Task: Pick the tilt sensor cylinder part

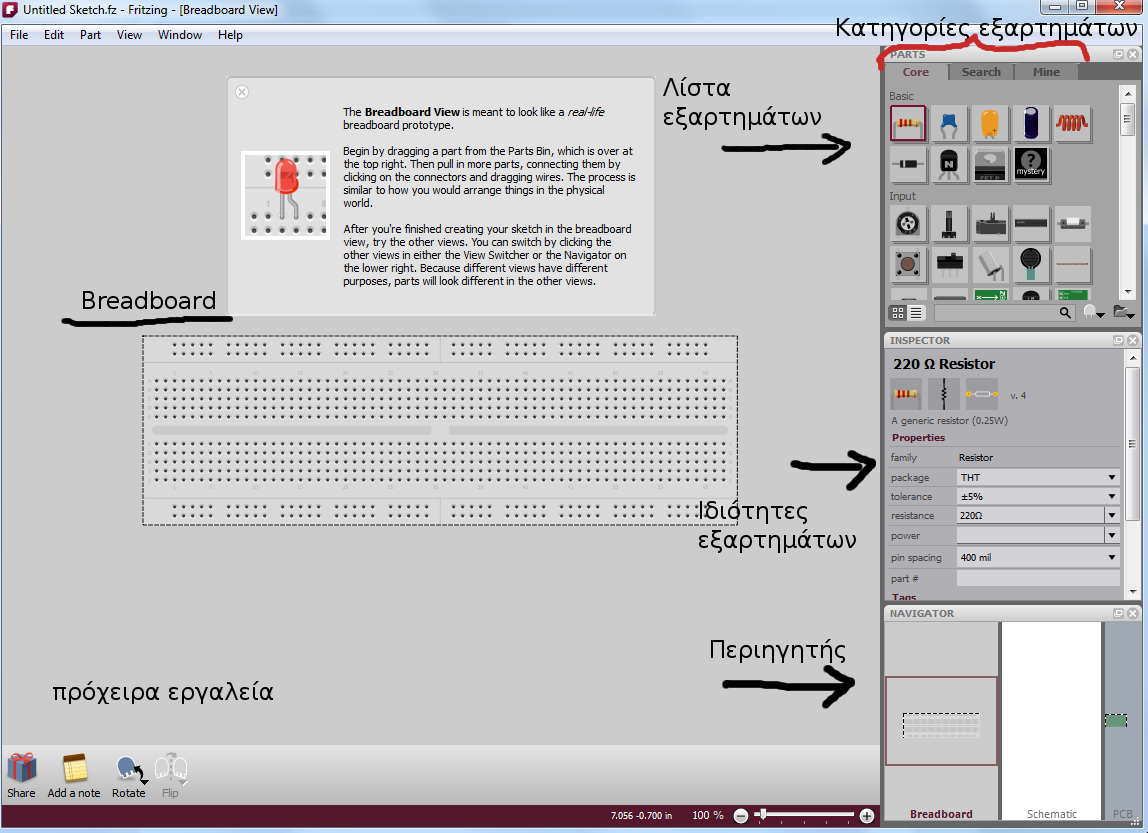Action: click(990, 264)
